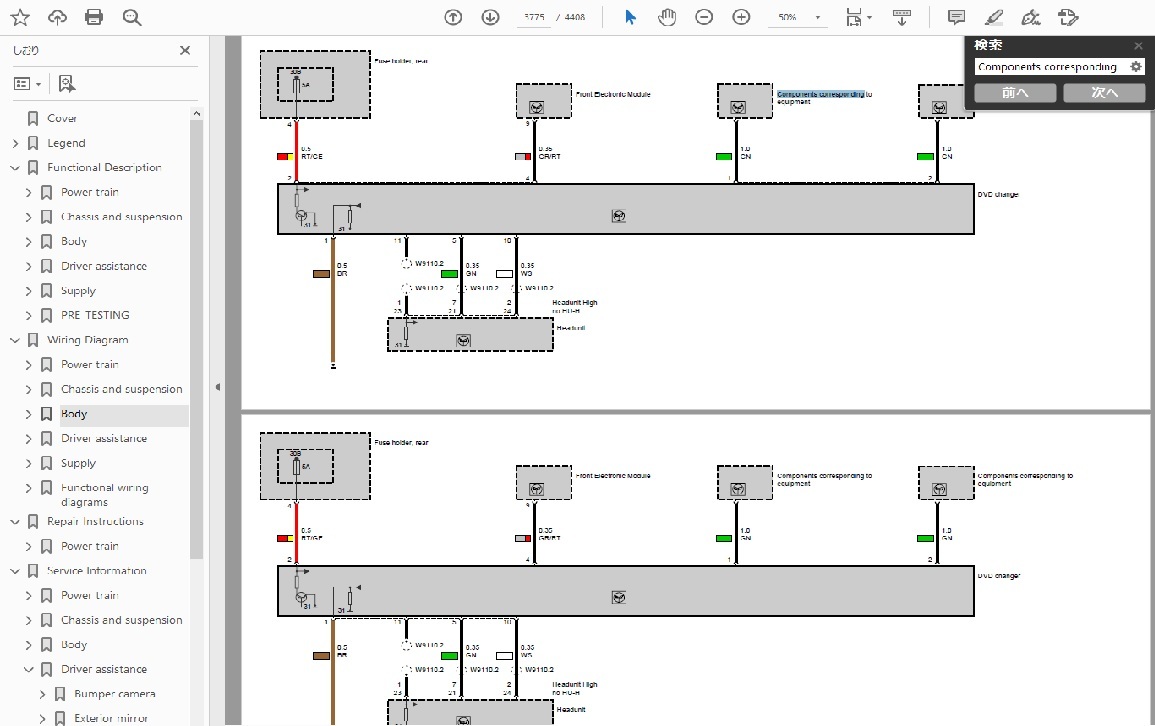
Task: Go to next page with down arrow
Action: click(490, 17)
